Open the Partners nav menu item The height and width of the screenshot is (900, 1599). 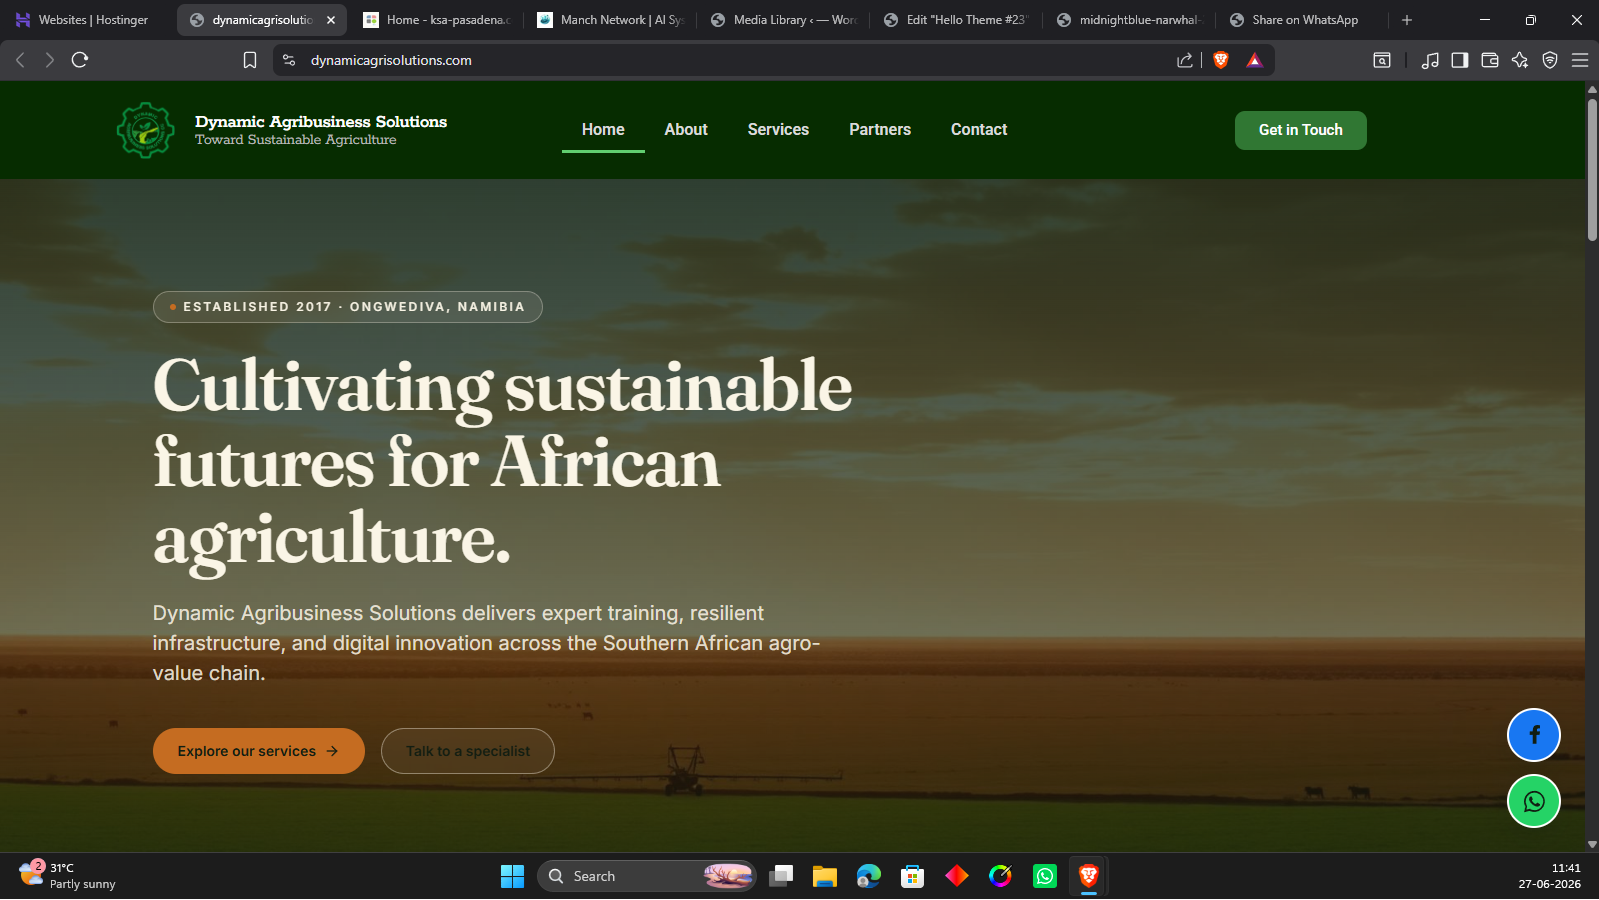click(x=880, y=130)
